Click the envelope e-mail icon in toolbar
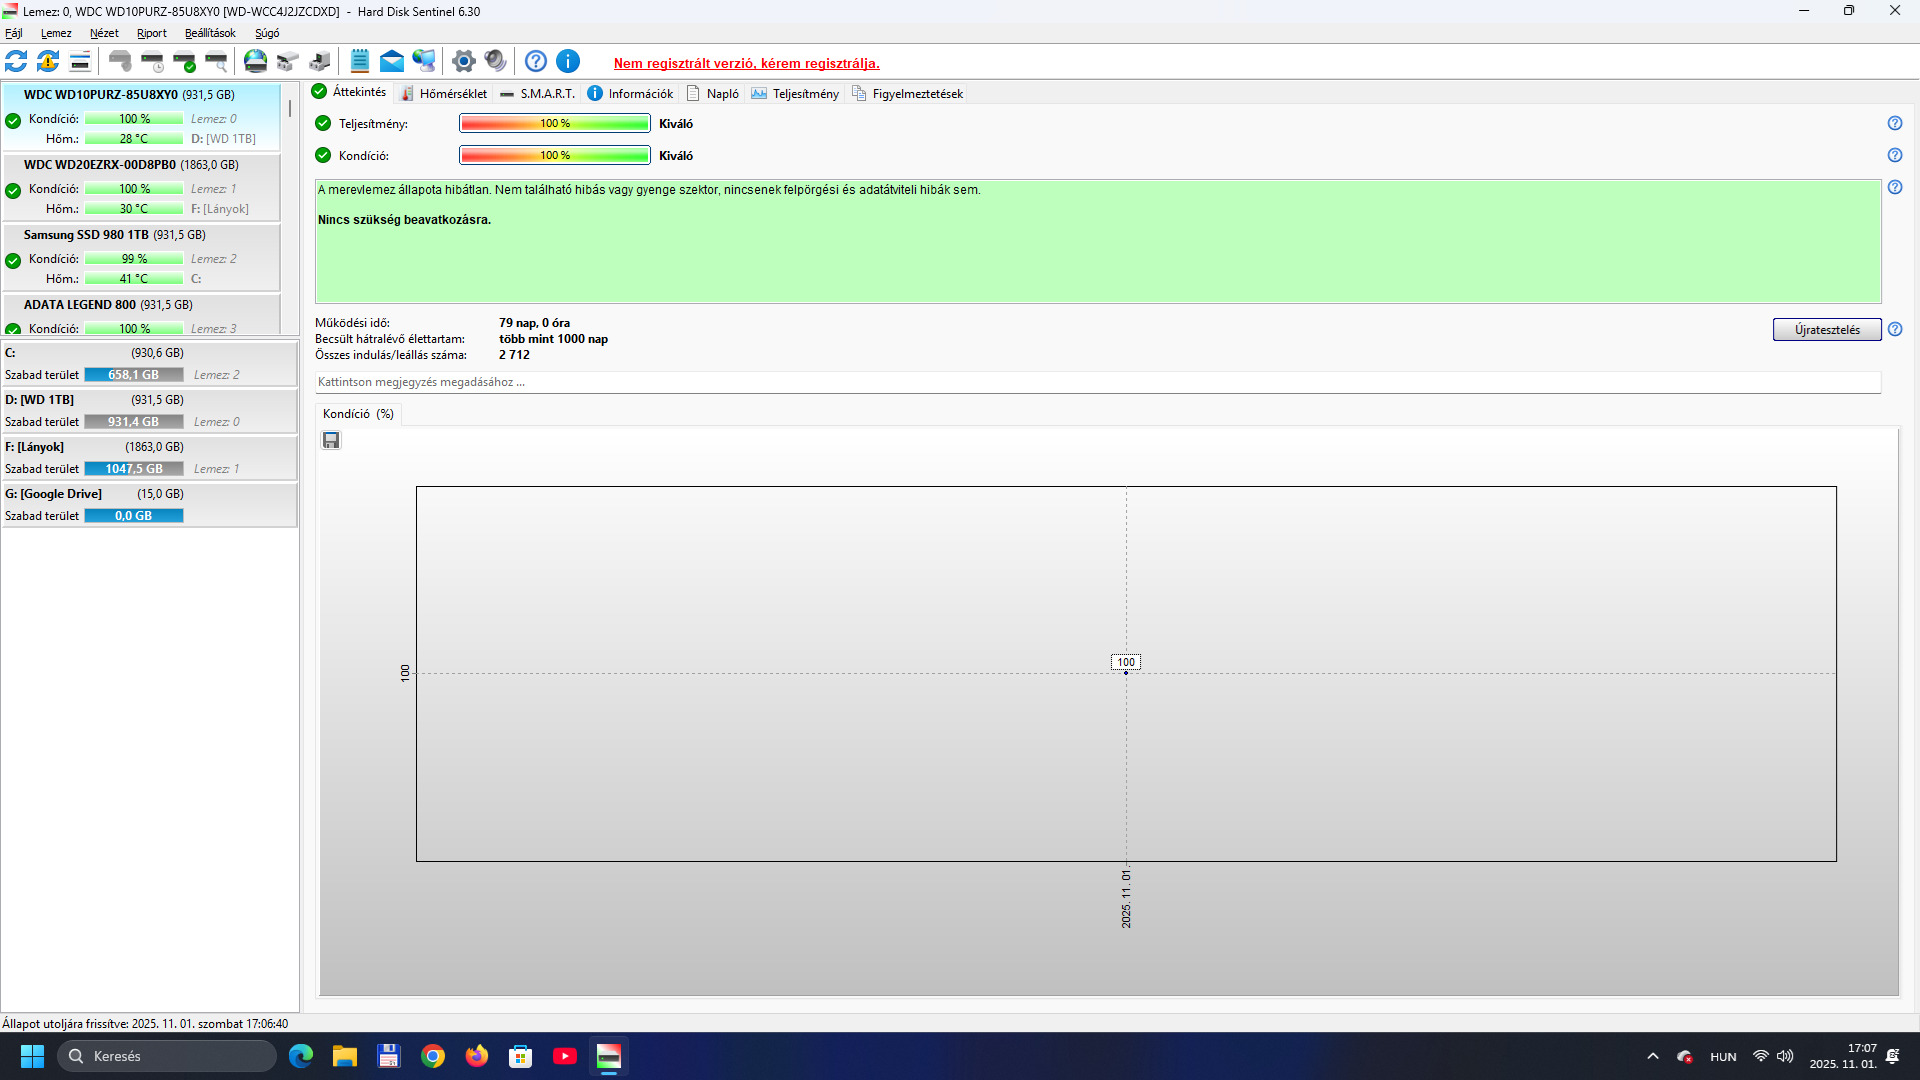 [x=392, y=62]
